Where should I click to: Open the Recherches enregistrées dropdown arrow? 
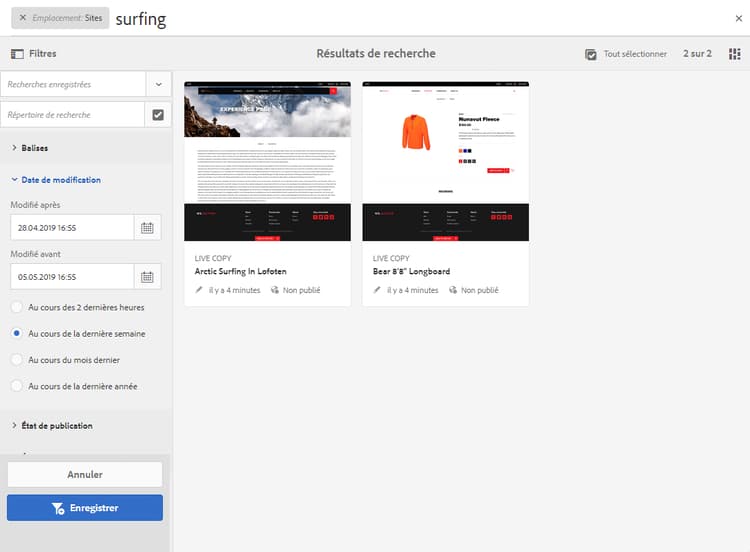click(158, 84)
